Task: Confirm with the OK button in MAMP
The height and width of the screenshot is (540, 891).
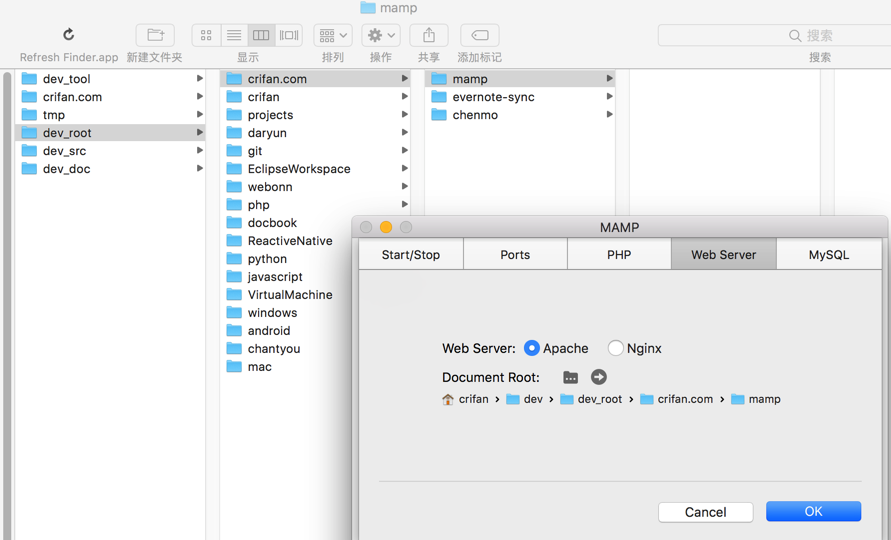Action: 813,511
